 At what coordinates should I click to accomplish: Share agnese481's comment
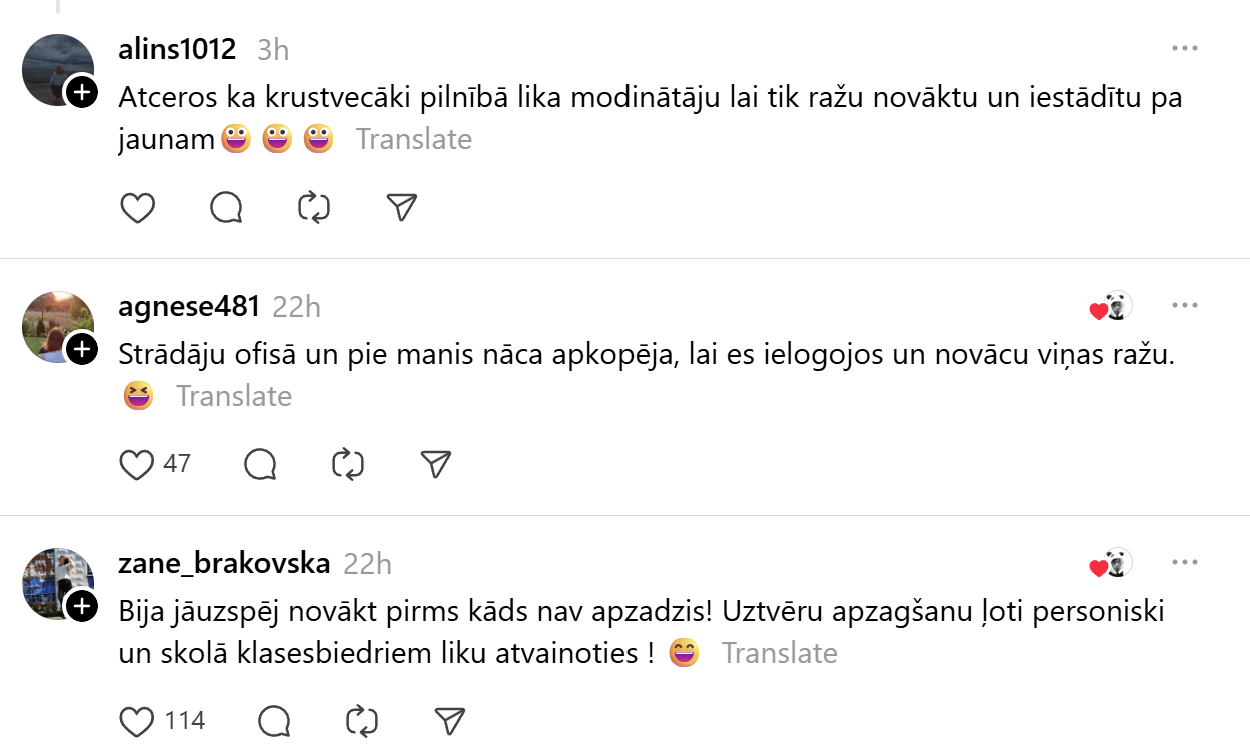[x=435, y=464]
